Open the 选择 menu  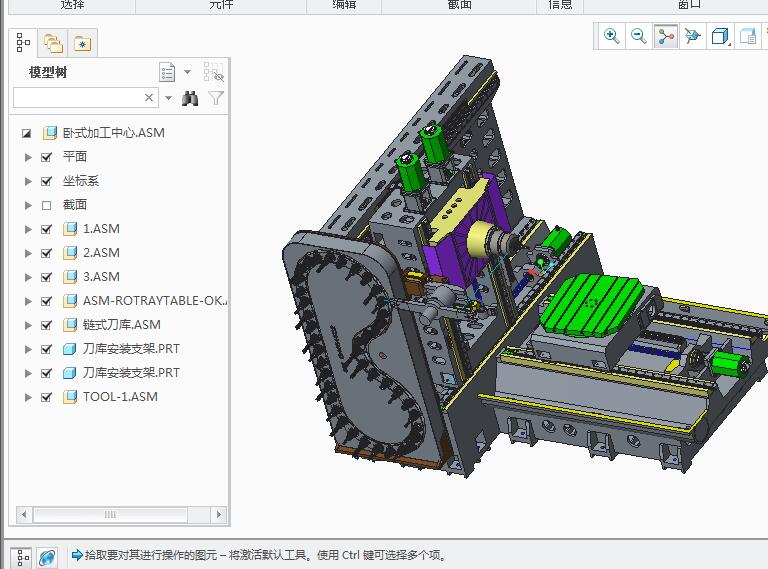[x=72, y=4]
